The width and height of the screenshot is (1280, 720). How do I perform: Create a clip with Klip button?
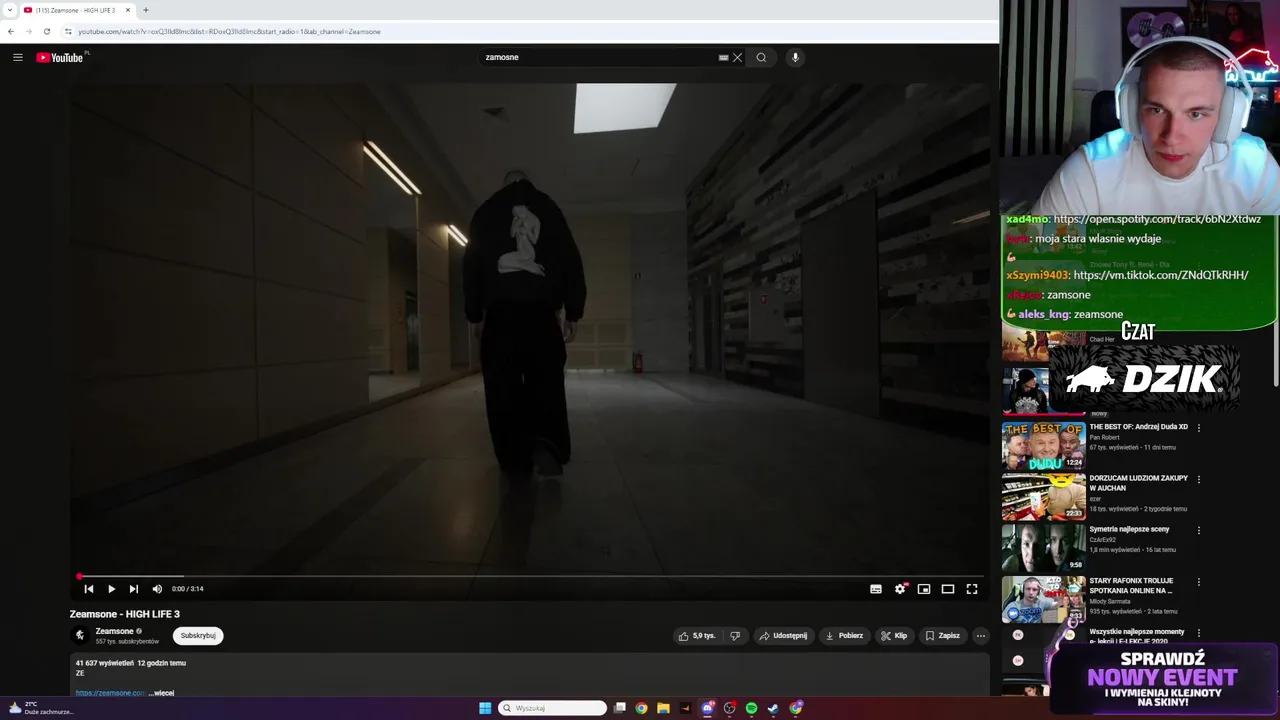click(x=894, y=635)
